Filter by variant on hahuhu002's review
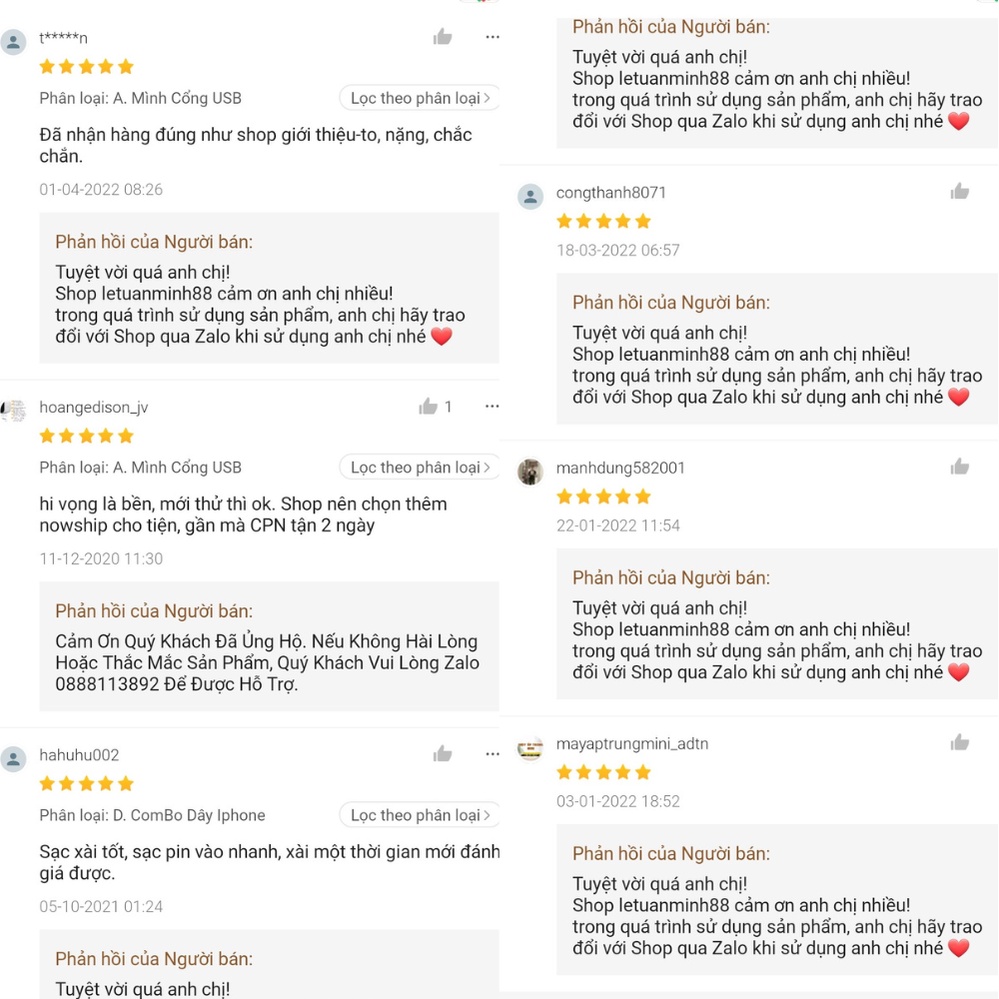The width and height of the screenshot is (999, 999). pos(419,816)
